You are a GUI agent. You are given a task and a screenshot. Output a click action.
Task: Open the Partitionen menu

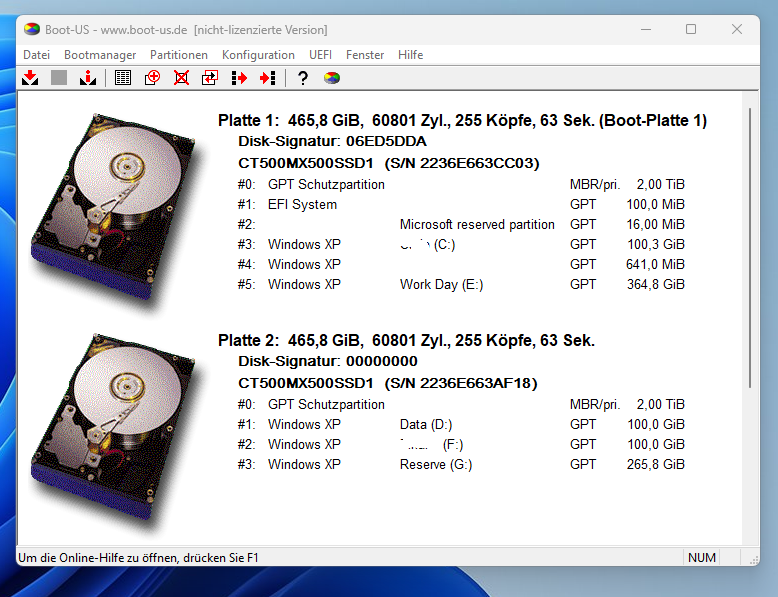tap(179, 55)
